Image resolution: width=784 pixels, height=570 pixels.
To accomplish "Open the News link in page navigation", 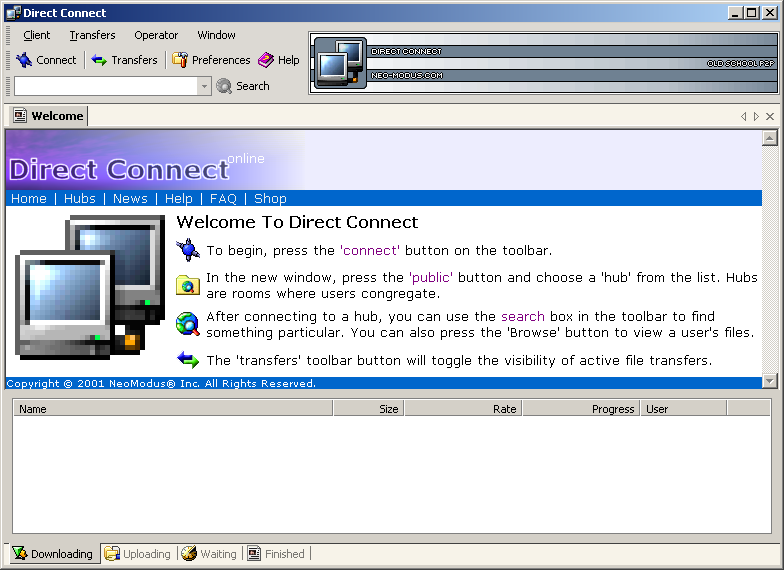I will point(130,198).
